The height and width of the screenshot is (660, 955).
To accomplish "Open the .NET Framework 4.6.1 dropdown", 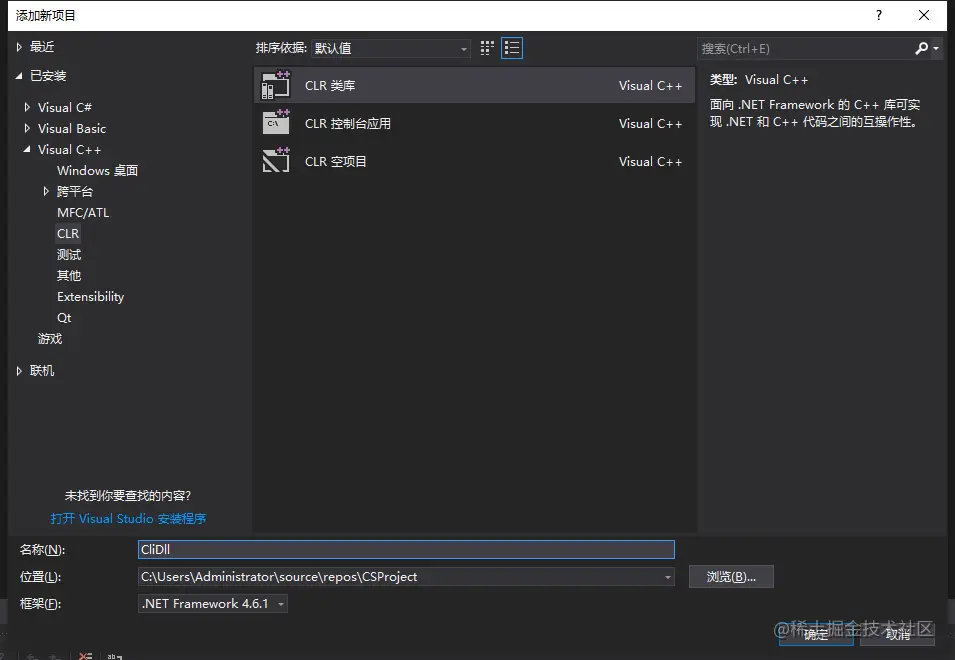I will [213, 603].
